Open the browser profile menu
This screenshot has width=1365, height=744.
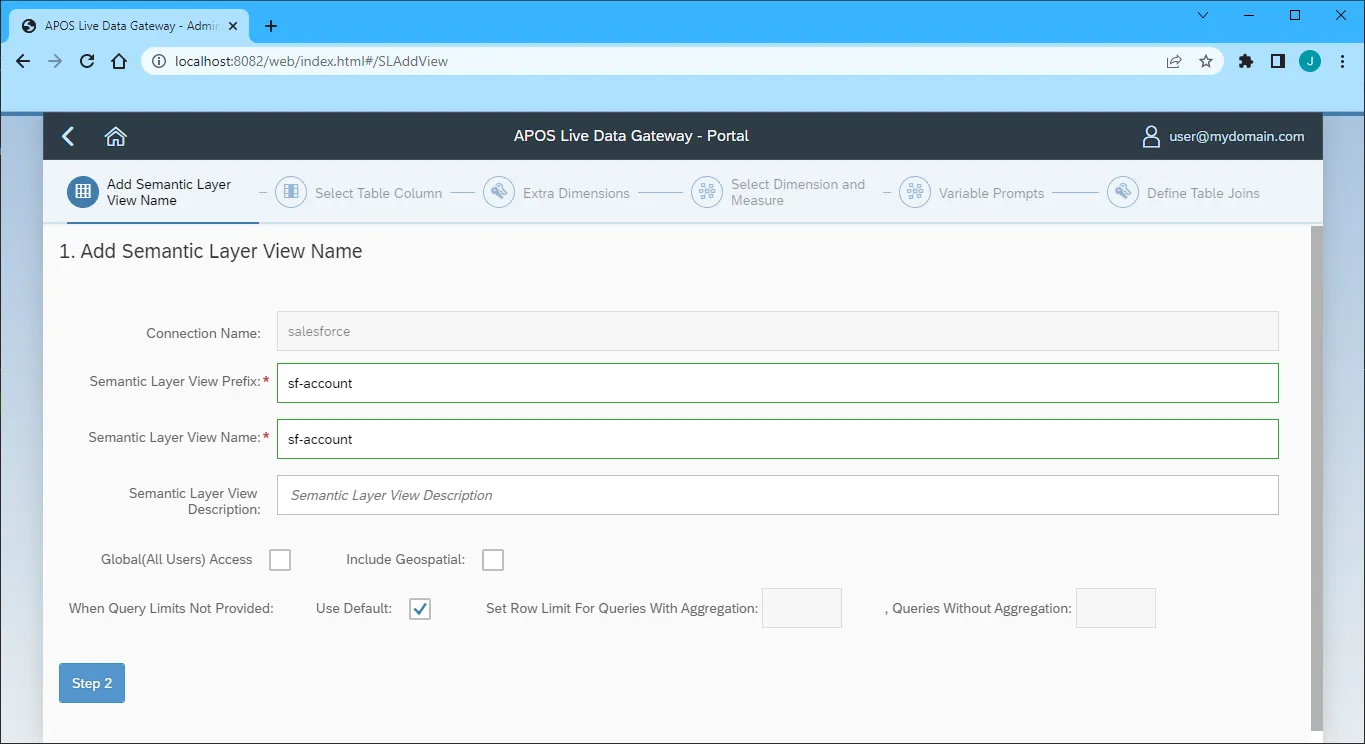point(1309,61)
